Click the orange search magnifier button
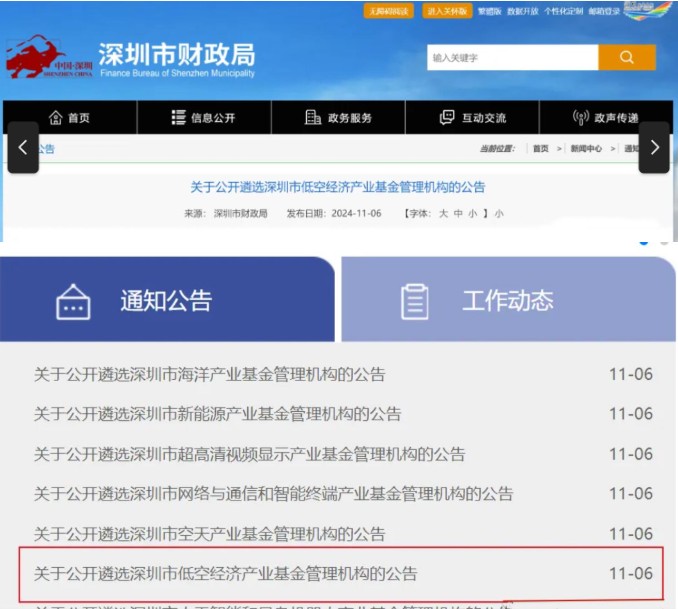The image size is (678, 609). click(626, 58)
